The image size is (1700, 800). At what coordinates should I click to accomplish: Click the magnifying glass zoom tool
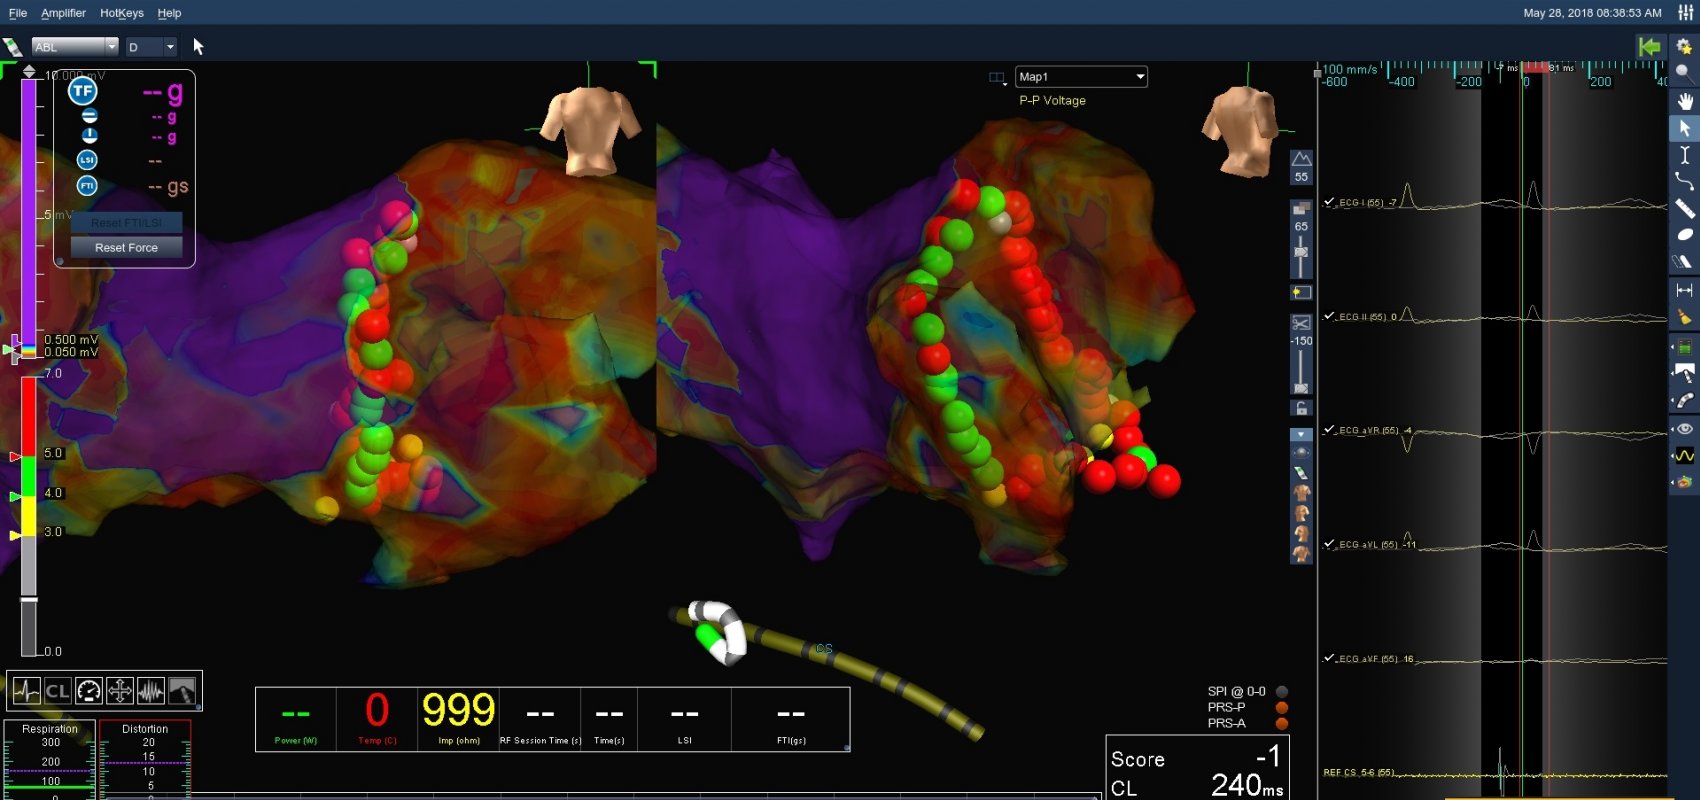[1685, 73]
